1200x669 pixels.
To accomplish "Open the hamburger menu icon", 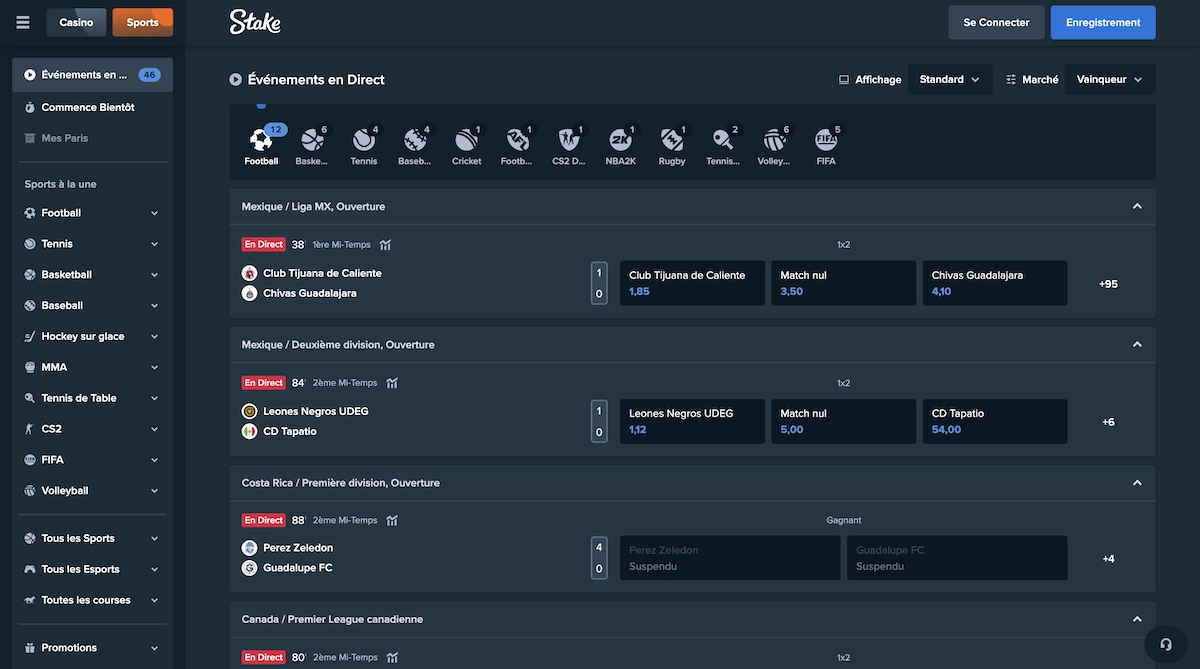I will 23,22.
